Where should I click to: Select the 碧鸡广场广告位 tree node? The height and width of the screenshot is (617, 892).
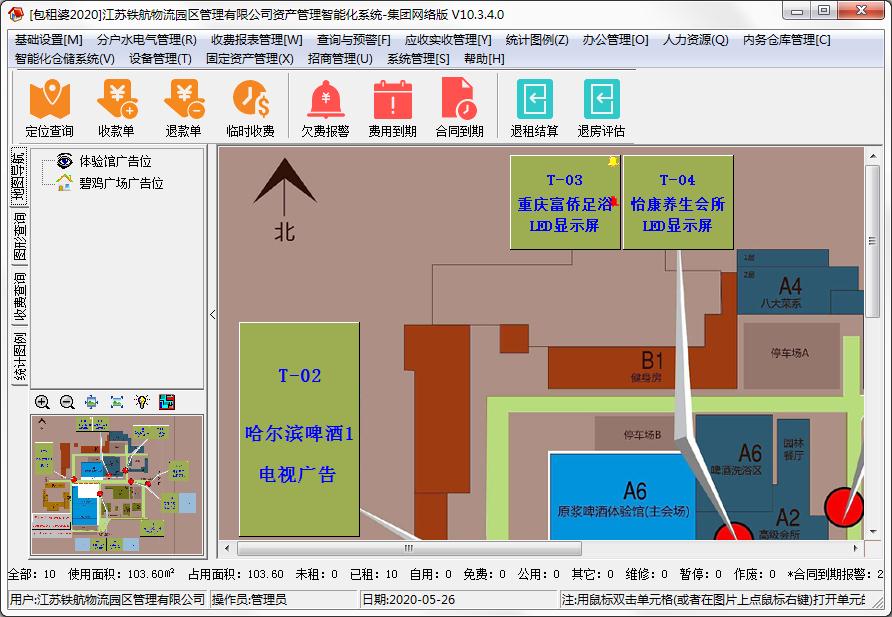[121, 183]
